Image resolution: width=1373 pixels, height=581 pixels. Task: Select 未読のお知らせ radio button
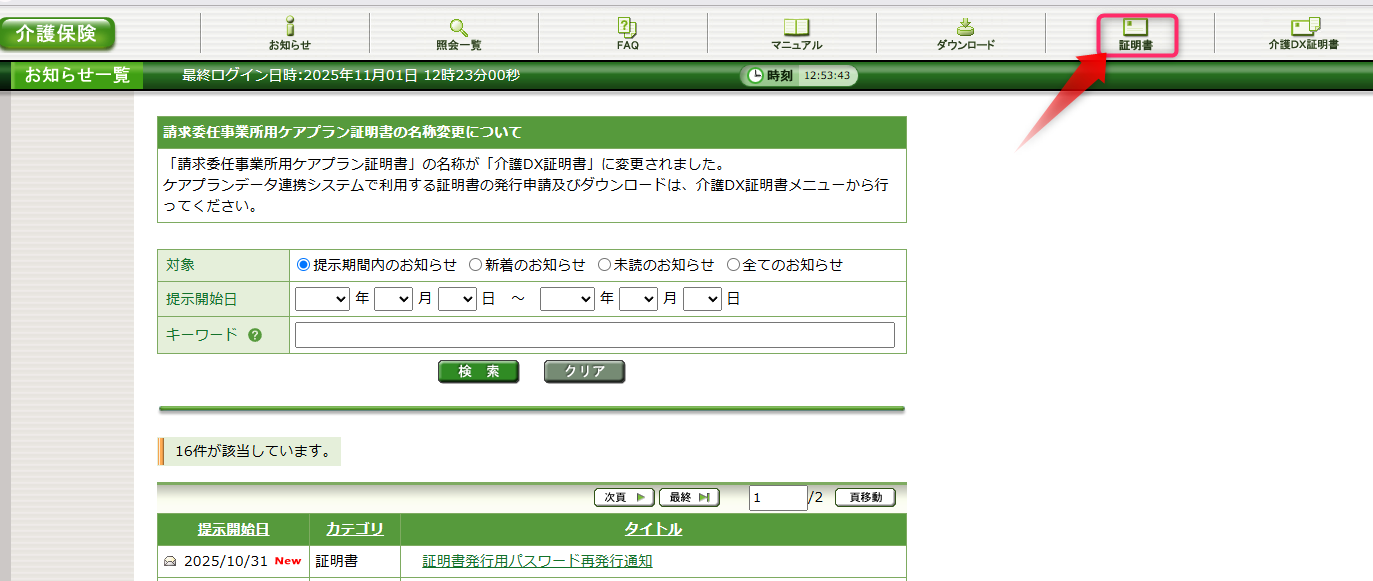tap(604, 265)
